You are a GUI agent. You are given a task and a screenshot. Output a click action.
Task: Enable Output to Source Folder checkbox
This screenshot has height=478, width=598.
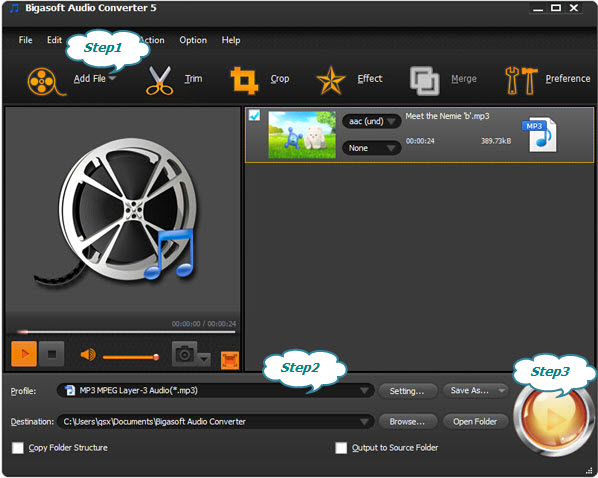[x=341, y=448]
